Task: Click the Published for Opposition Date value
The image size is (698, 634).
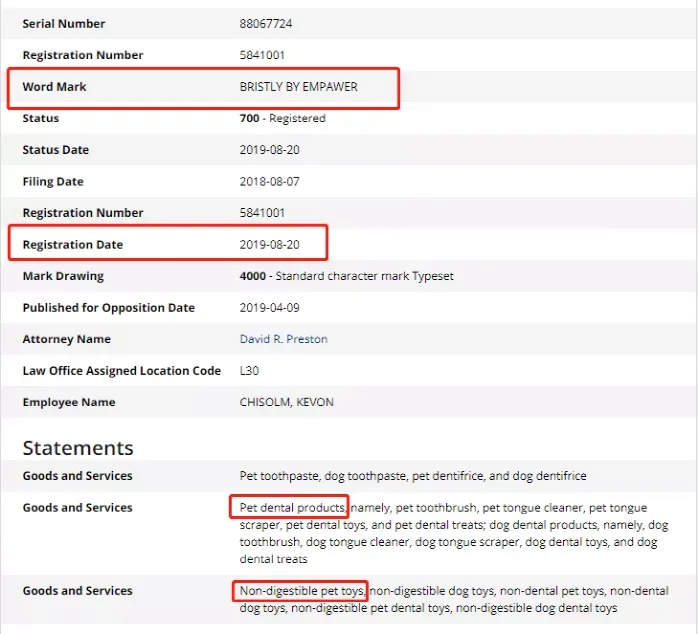Action: coord(269,308)
